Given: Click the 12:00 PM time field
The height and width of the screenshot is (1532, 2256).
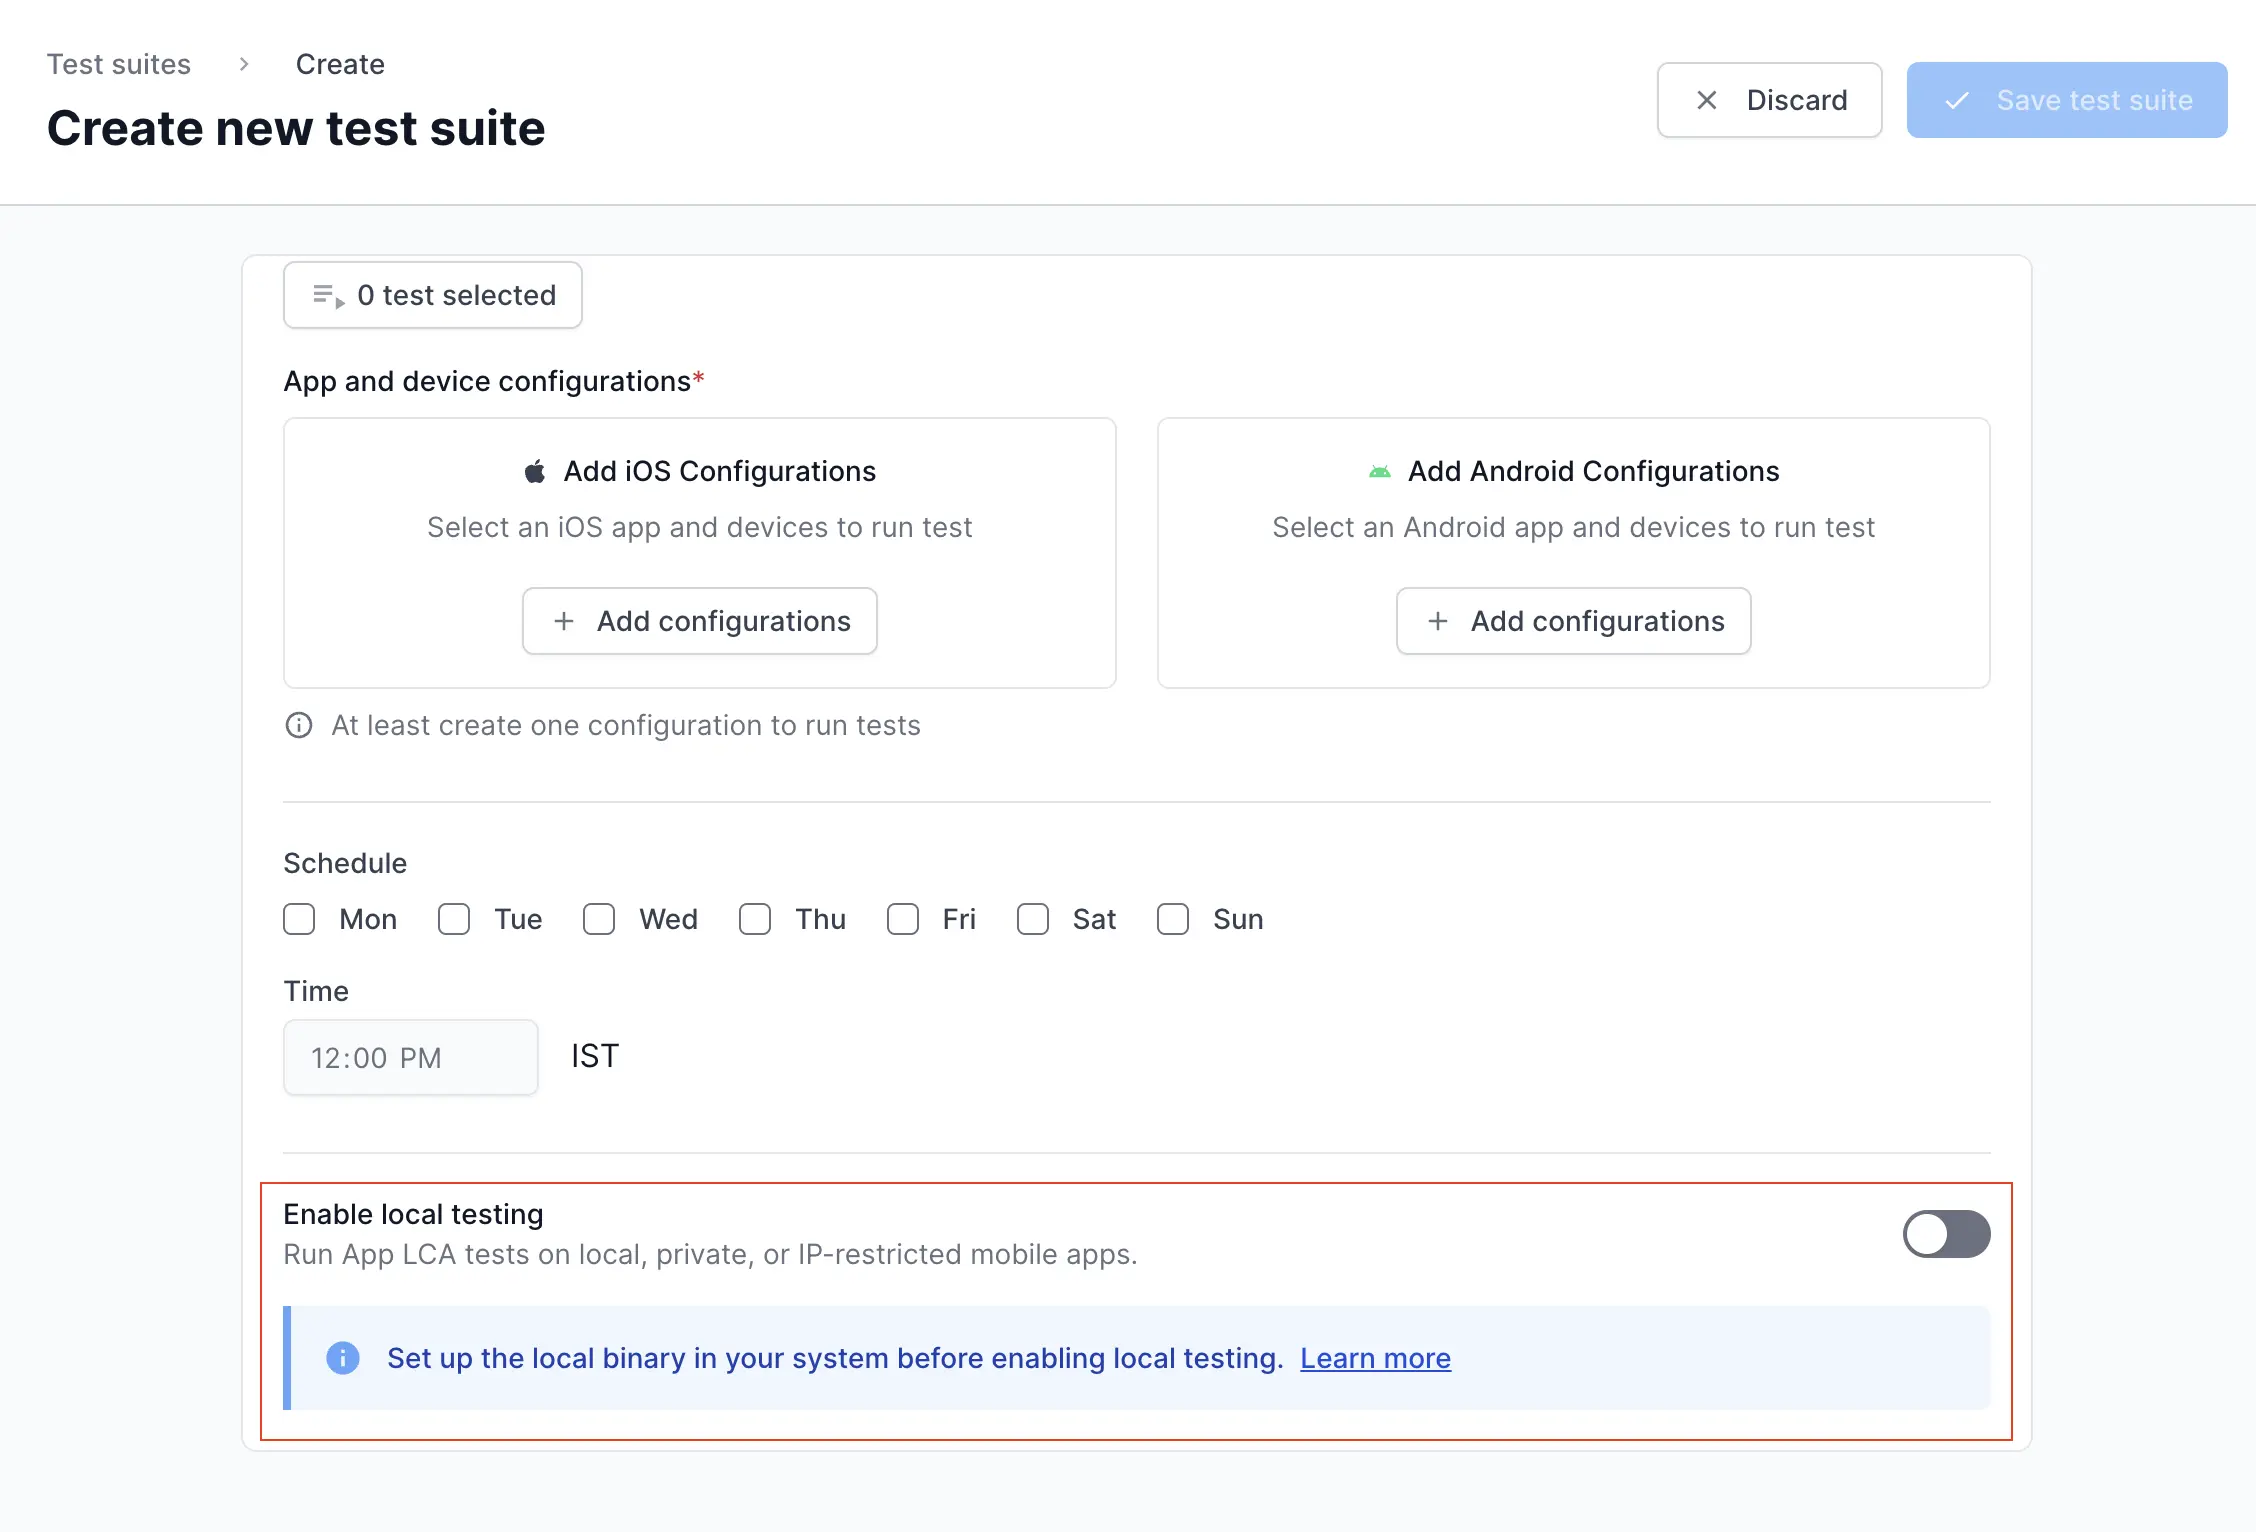Looking at the screenshot, I should click(x=410, y=1057).
